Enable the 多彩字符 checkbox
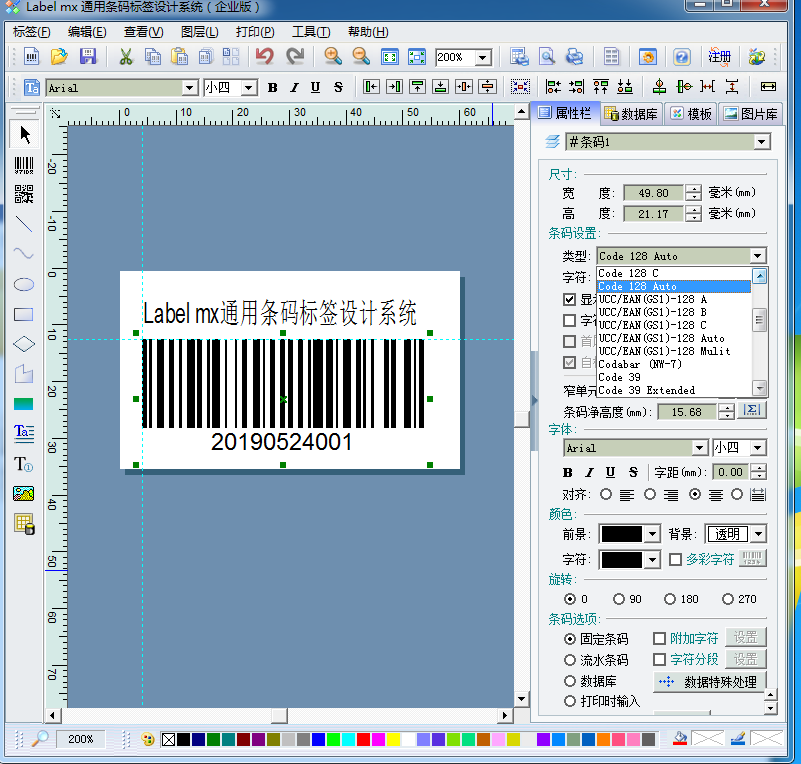The image size is (801, 764). (675, 560)
